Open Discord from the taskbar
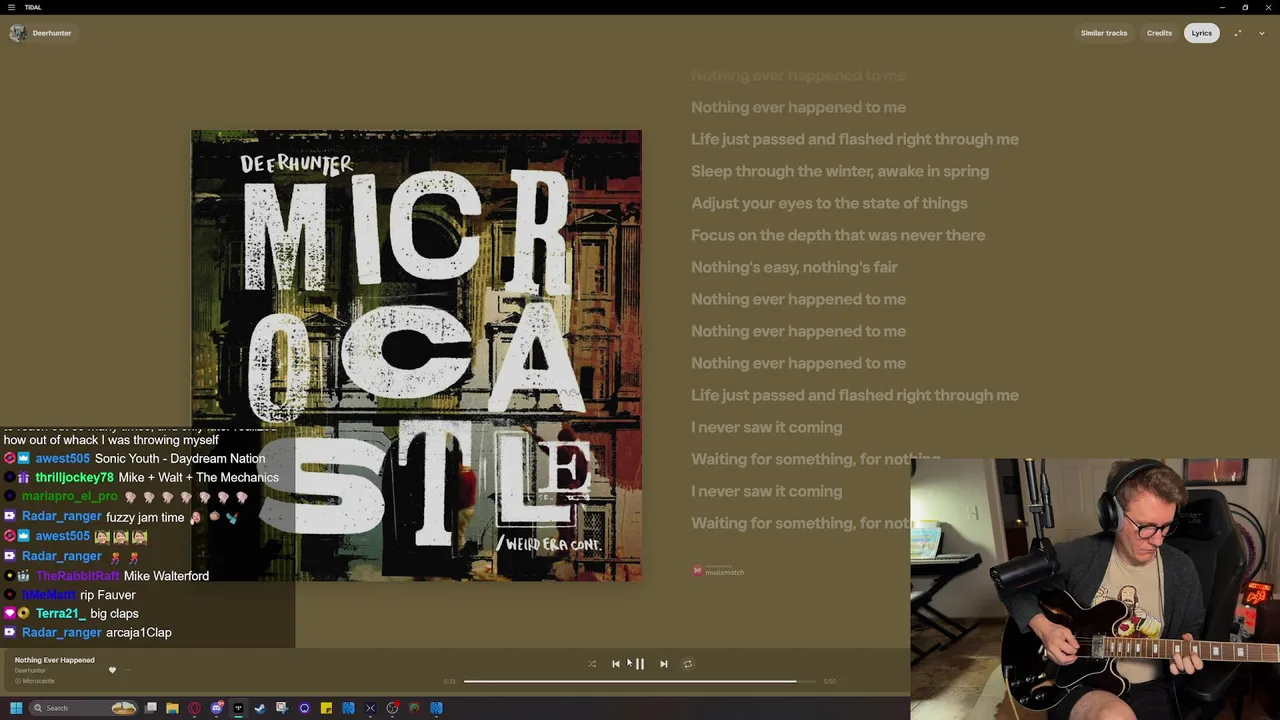1280x720 pixels. [216, 708]
